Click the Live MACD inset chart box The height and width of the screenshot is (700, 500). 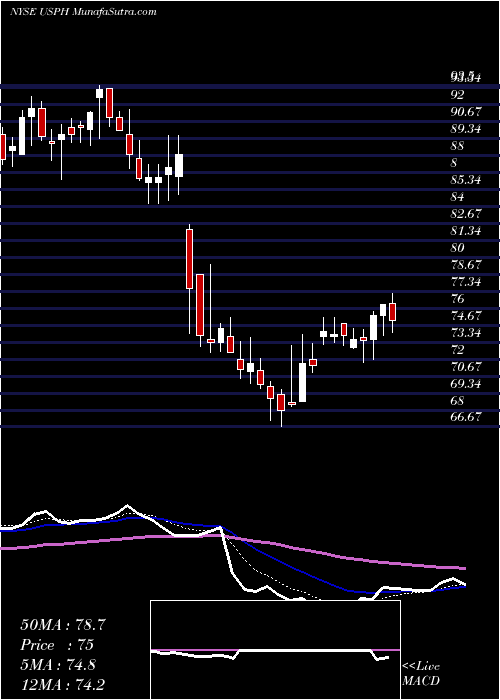275,650
